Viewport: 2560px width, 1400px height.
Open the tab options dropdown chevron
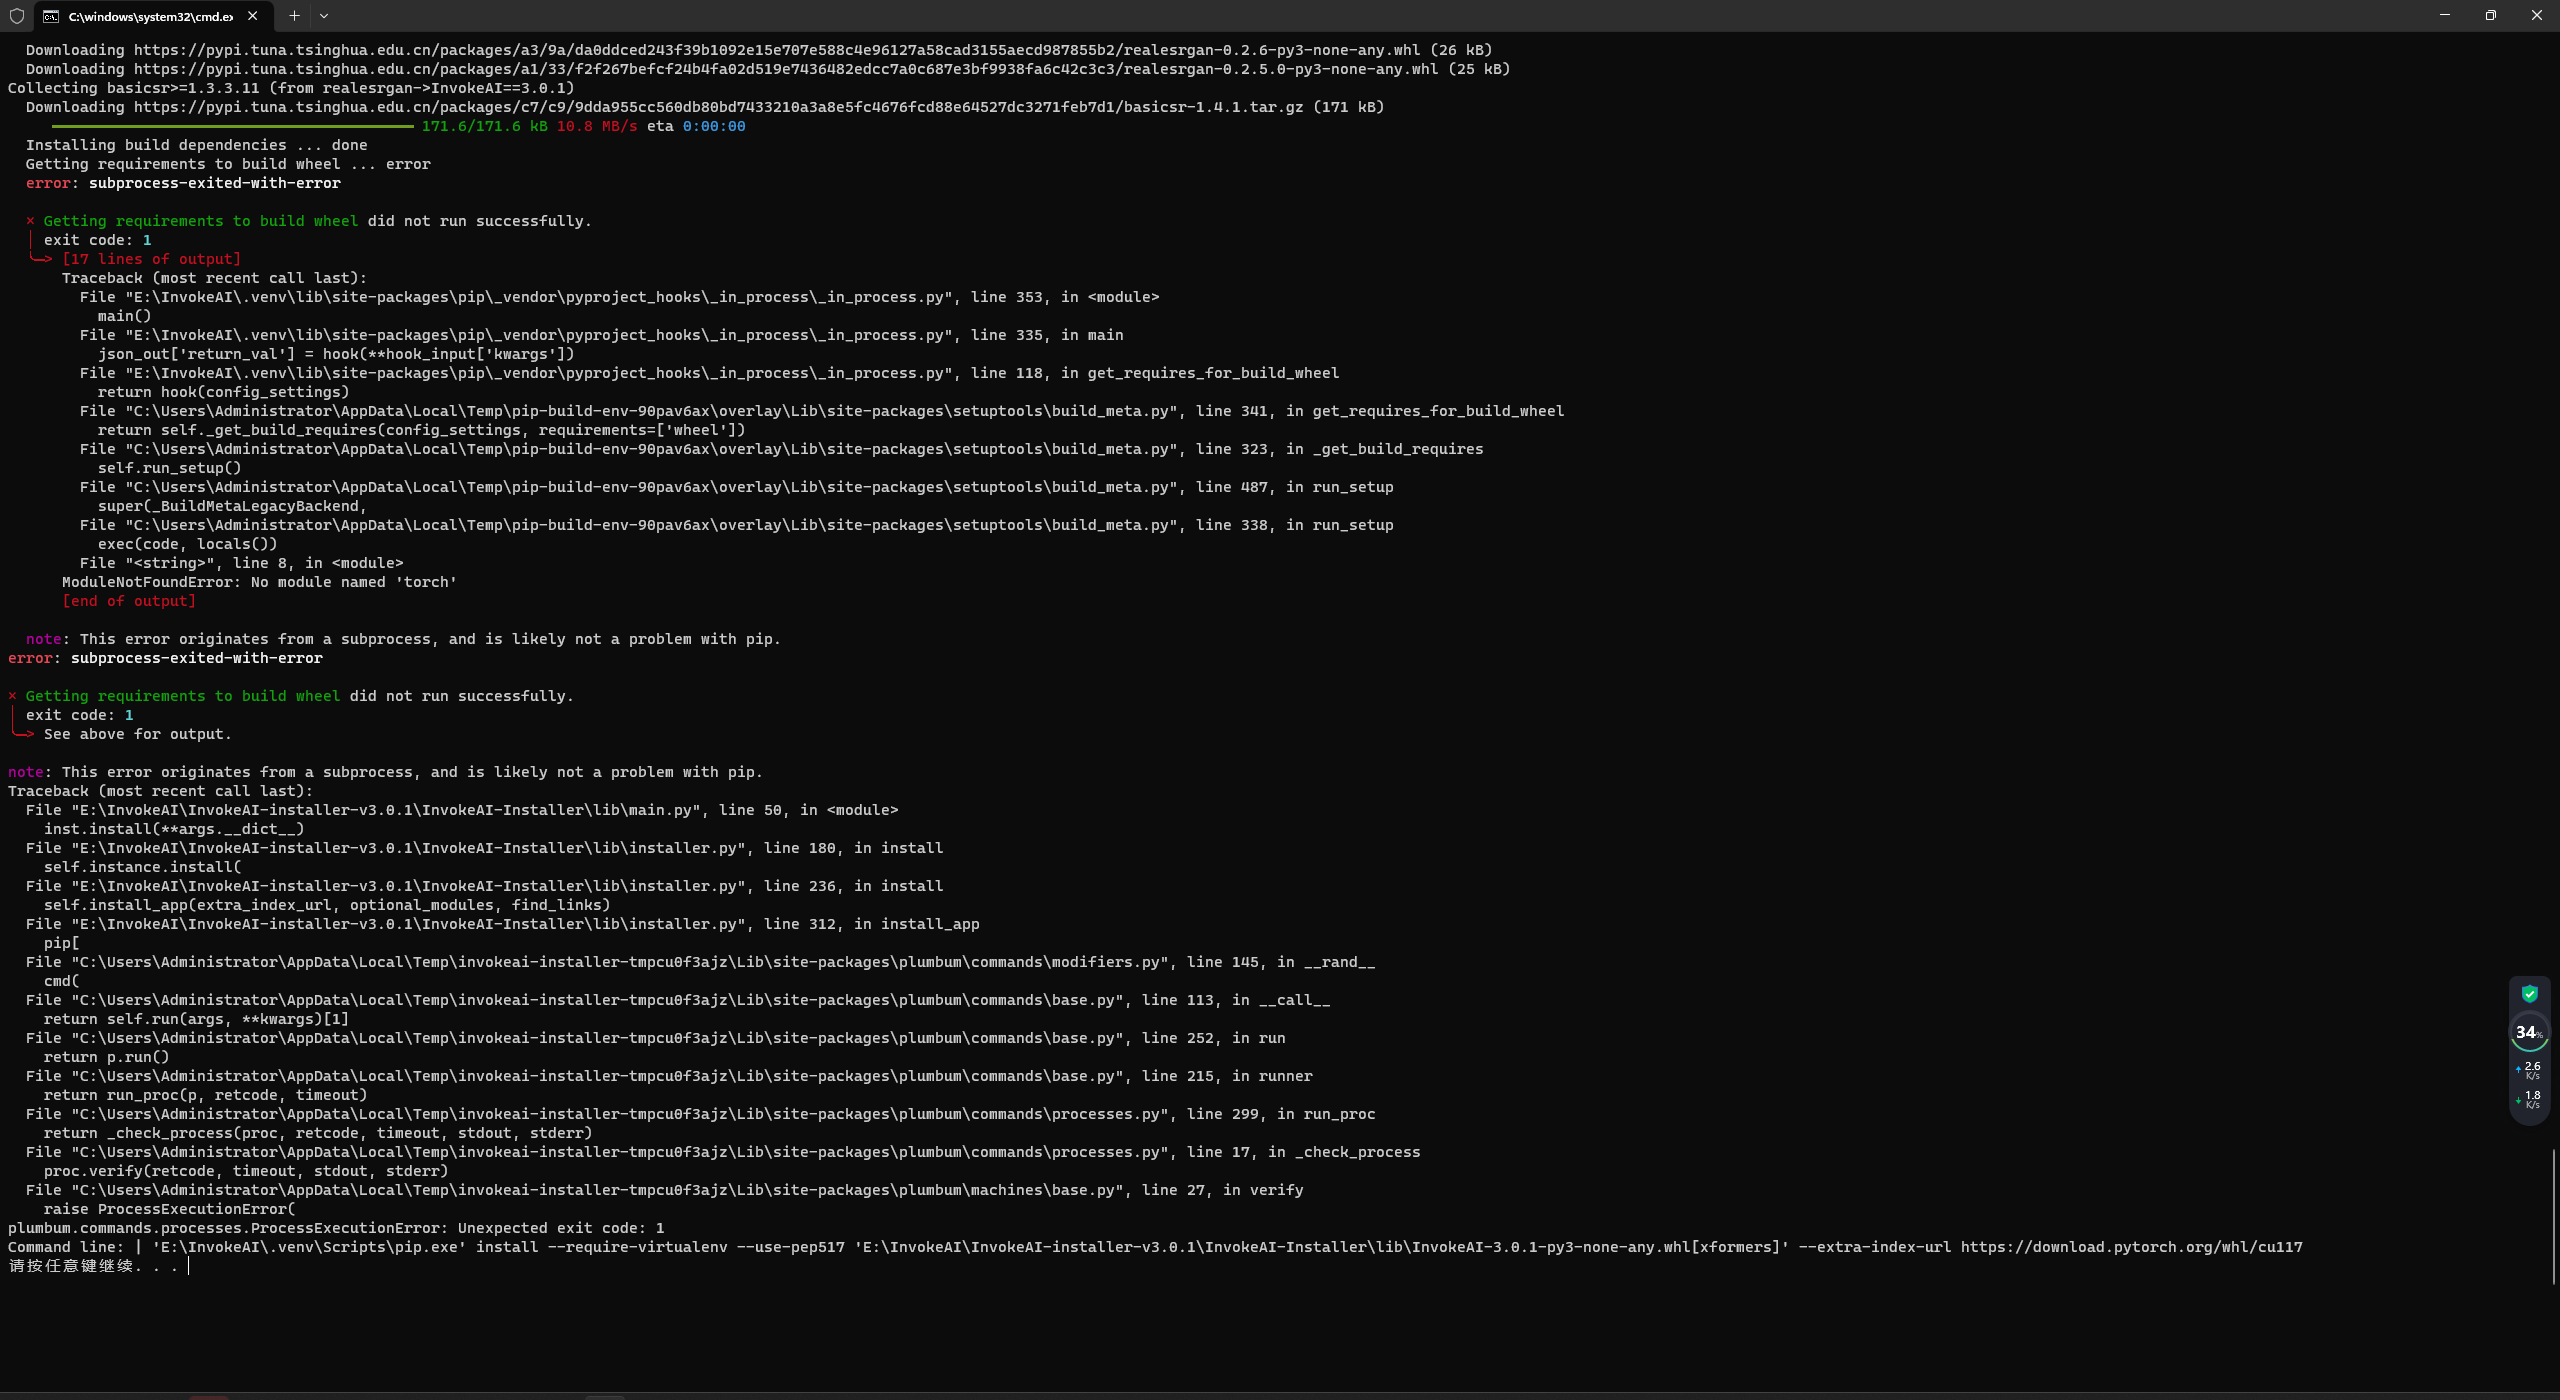323,16
